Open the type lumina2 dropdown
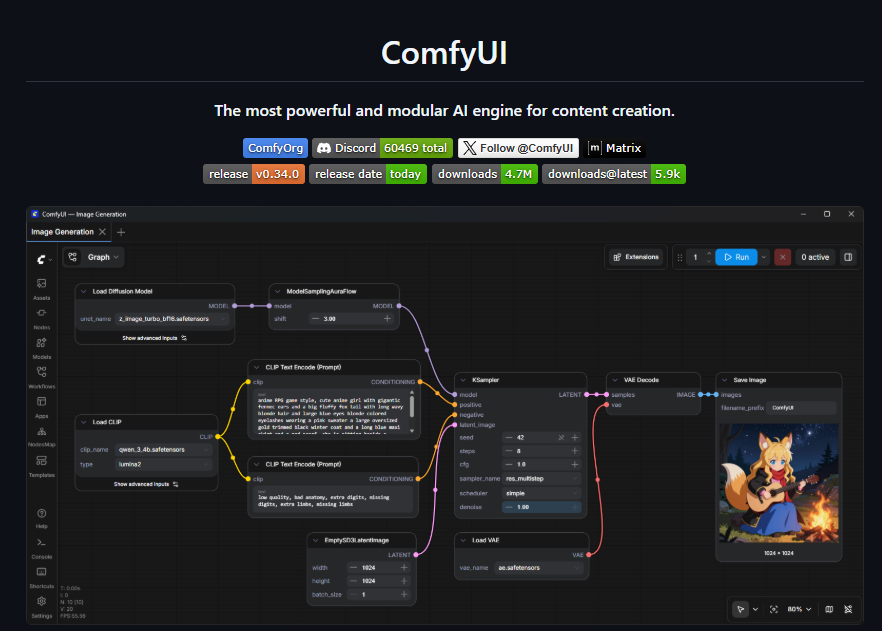 (x=164, y=465)
